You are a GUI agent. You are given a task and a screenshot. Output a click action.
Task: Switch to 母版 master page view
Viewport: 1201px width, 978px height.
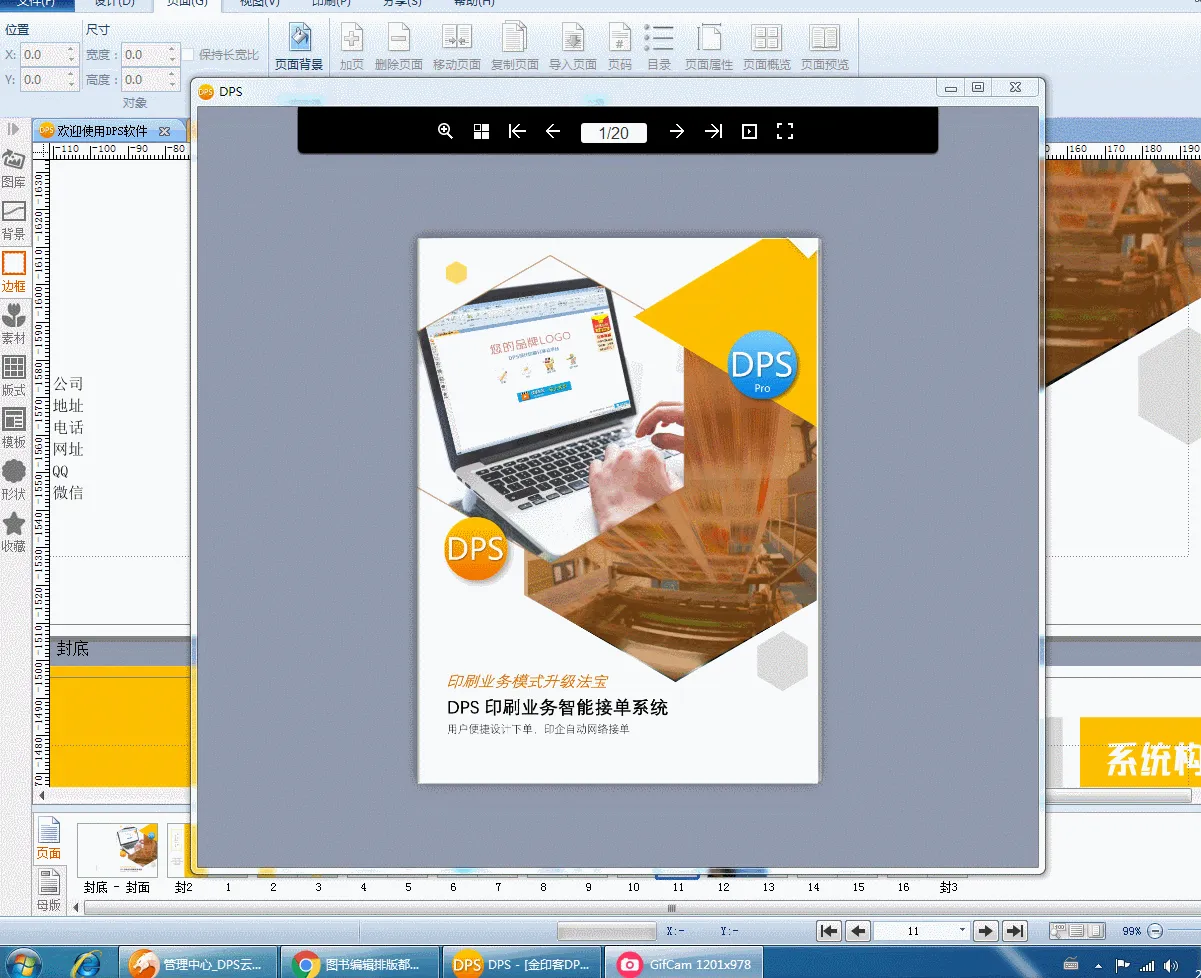(x=48, y=888)
